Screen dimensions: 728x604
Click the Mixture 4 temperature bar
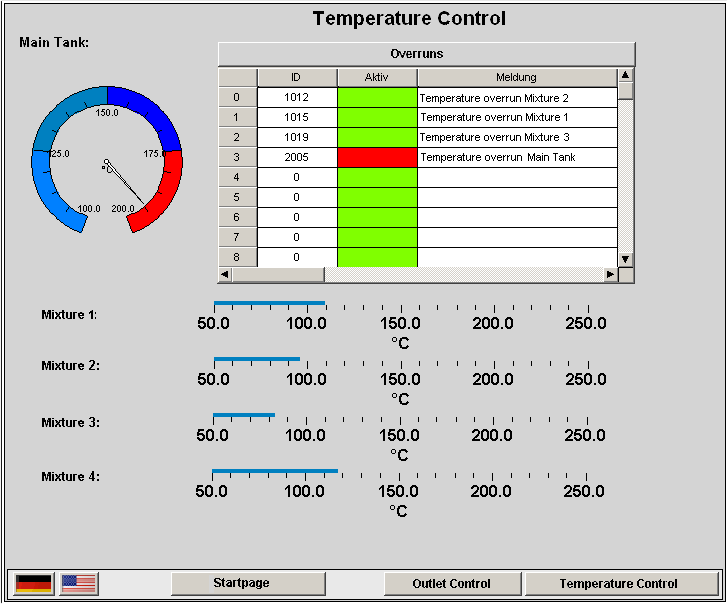pos(274,471)
